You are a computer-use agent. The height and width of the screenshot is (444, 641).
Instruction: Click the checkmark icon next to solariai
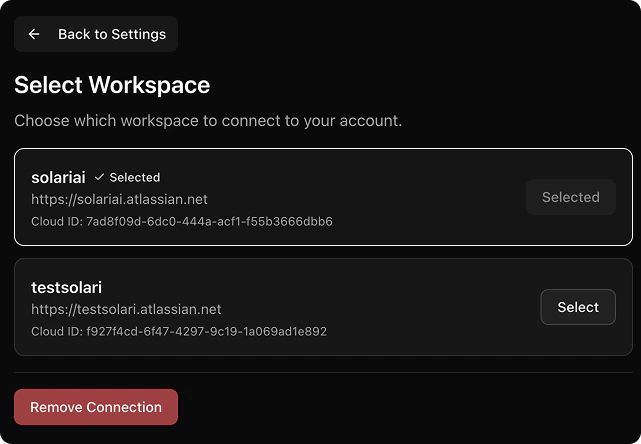(99, 177)
